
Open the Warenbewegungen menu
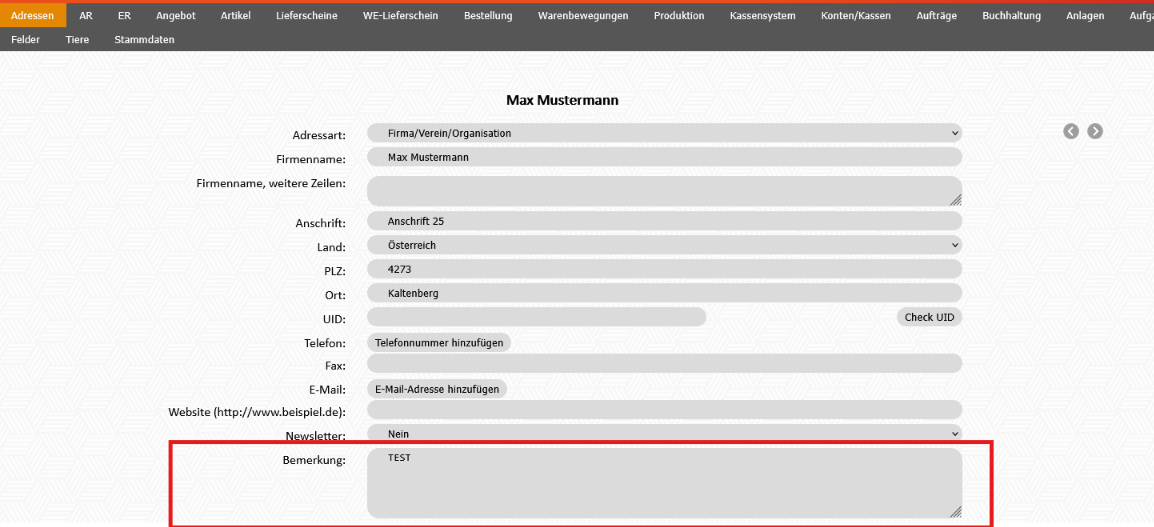(x=583, y=15)
